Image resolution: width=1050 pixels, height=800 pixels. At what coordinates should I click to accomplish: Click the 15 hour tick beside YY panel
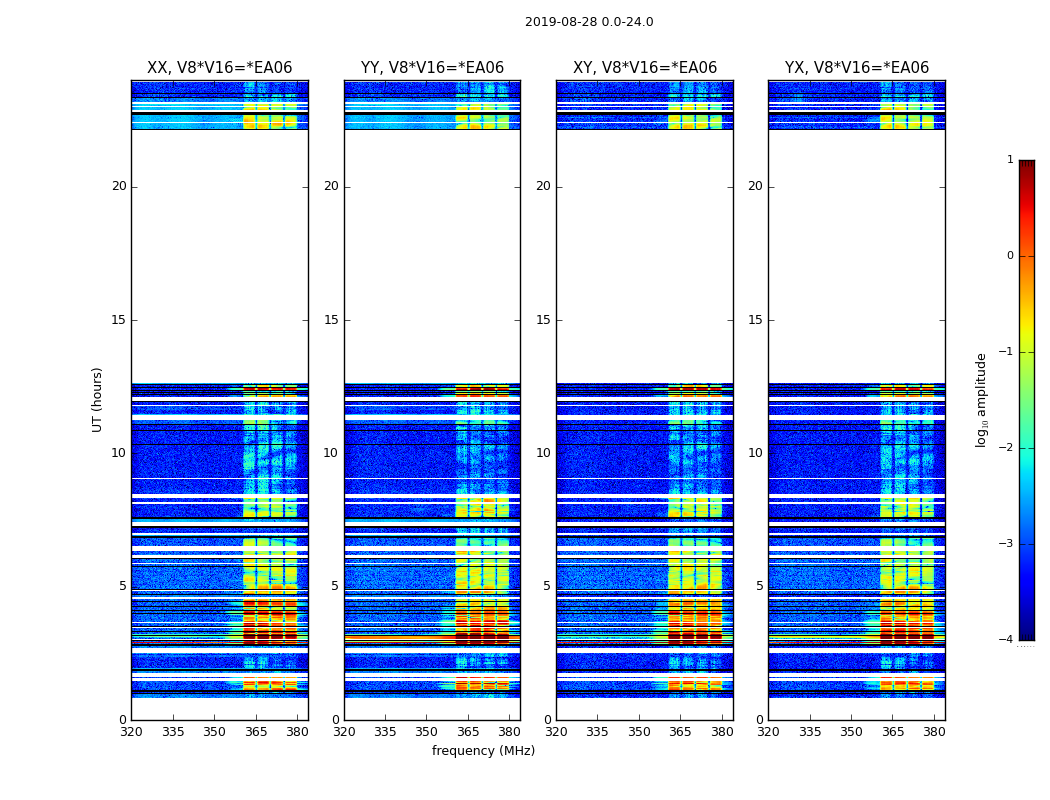(331, 320)
